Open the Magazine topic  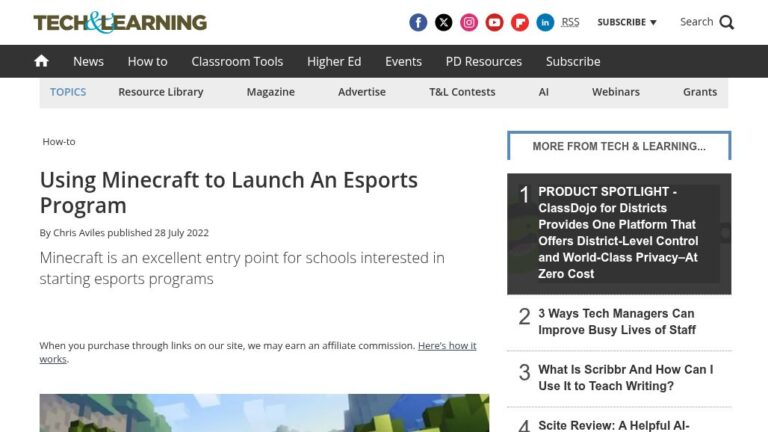click(270, 92)
